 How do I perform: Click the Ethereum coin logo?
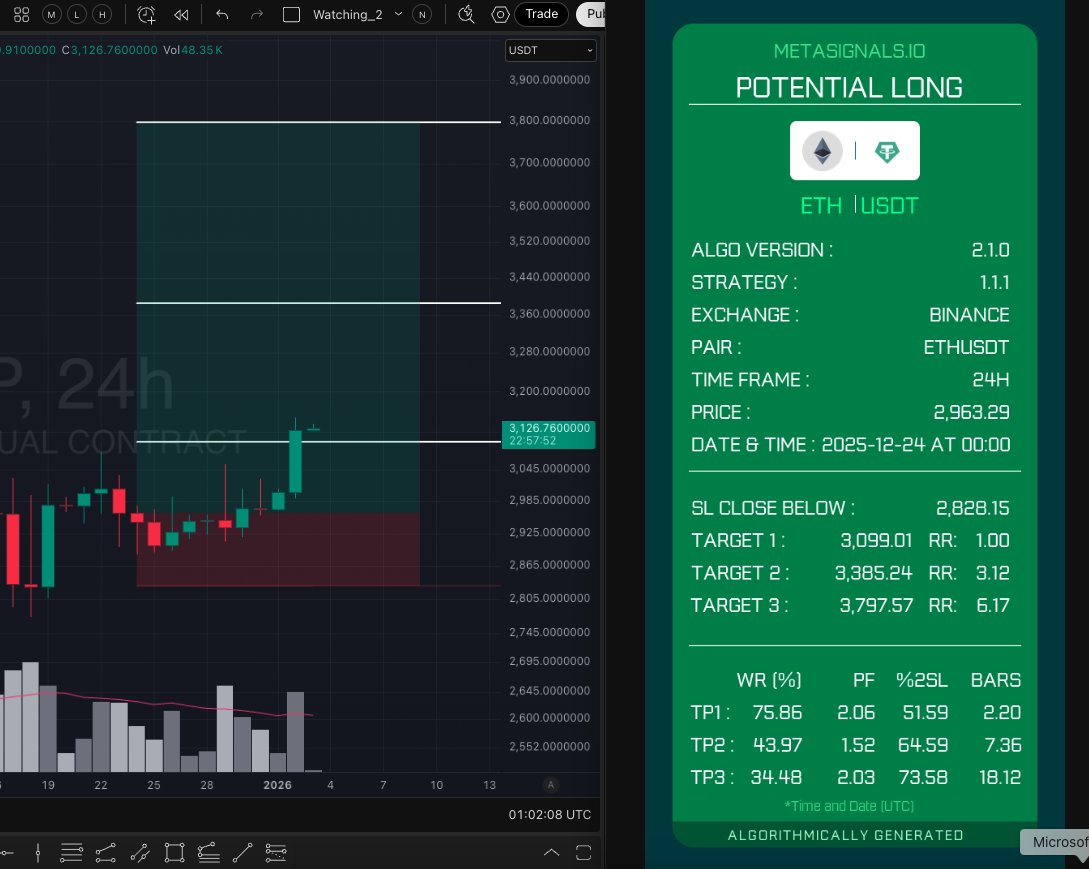[x=822, y=151]
